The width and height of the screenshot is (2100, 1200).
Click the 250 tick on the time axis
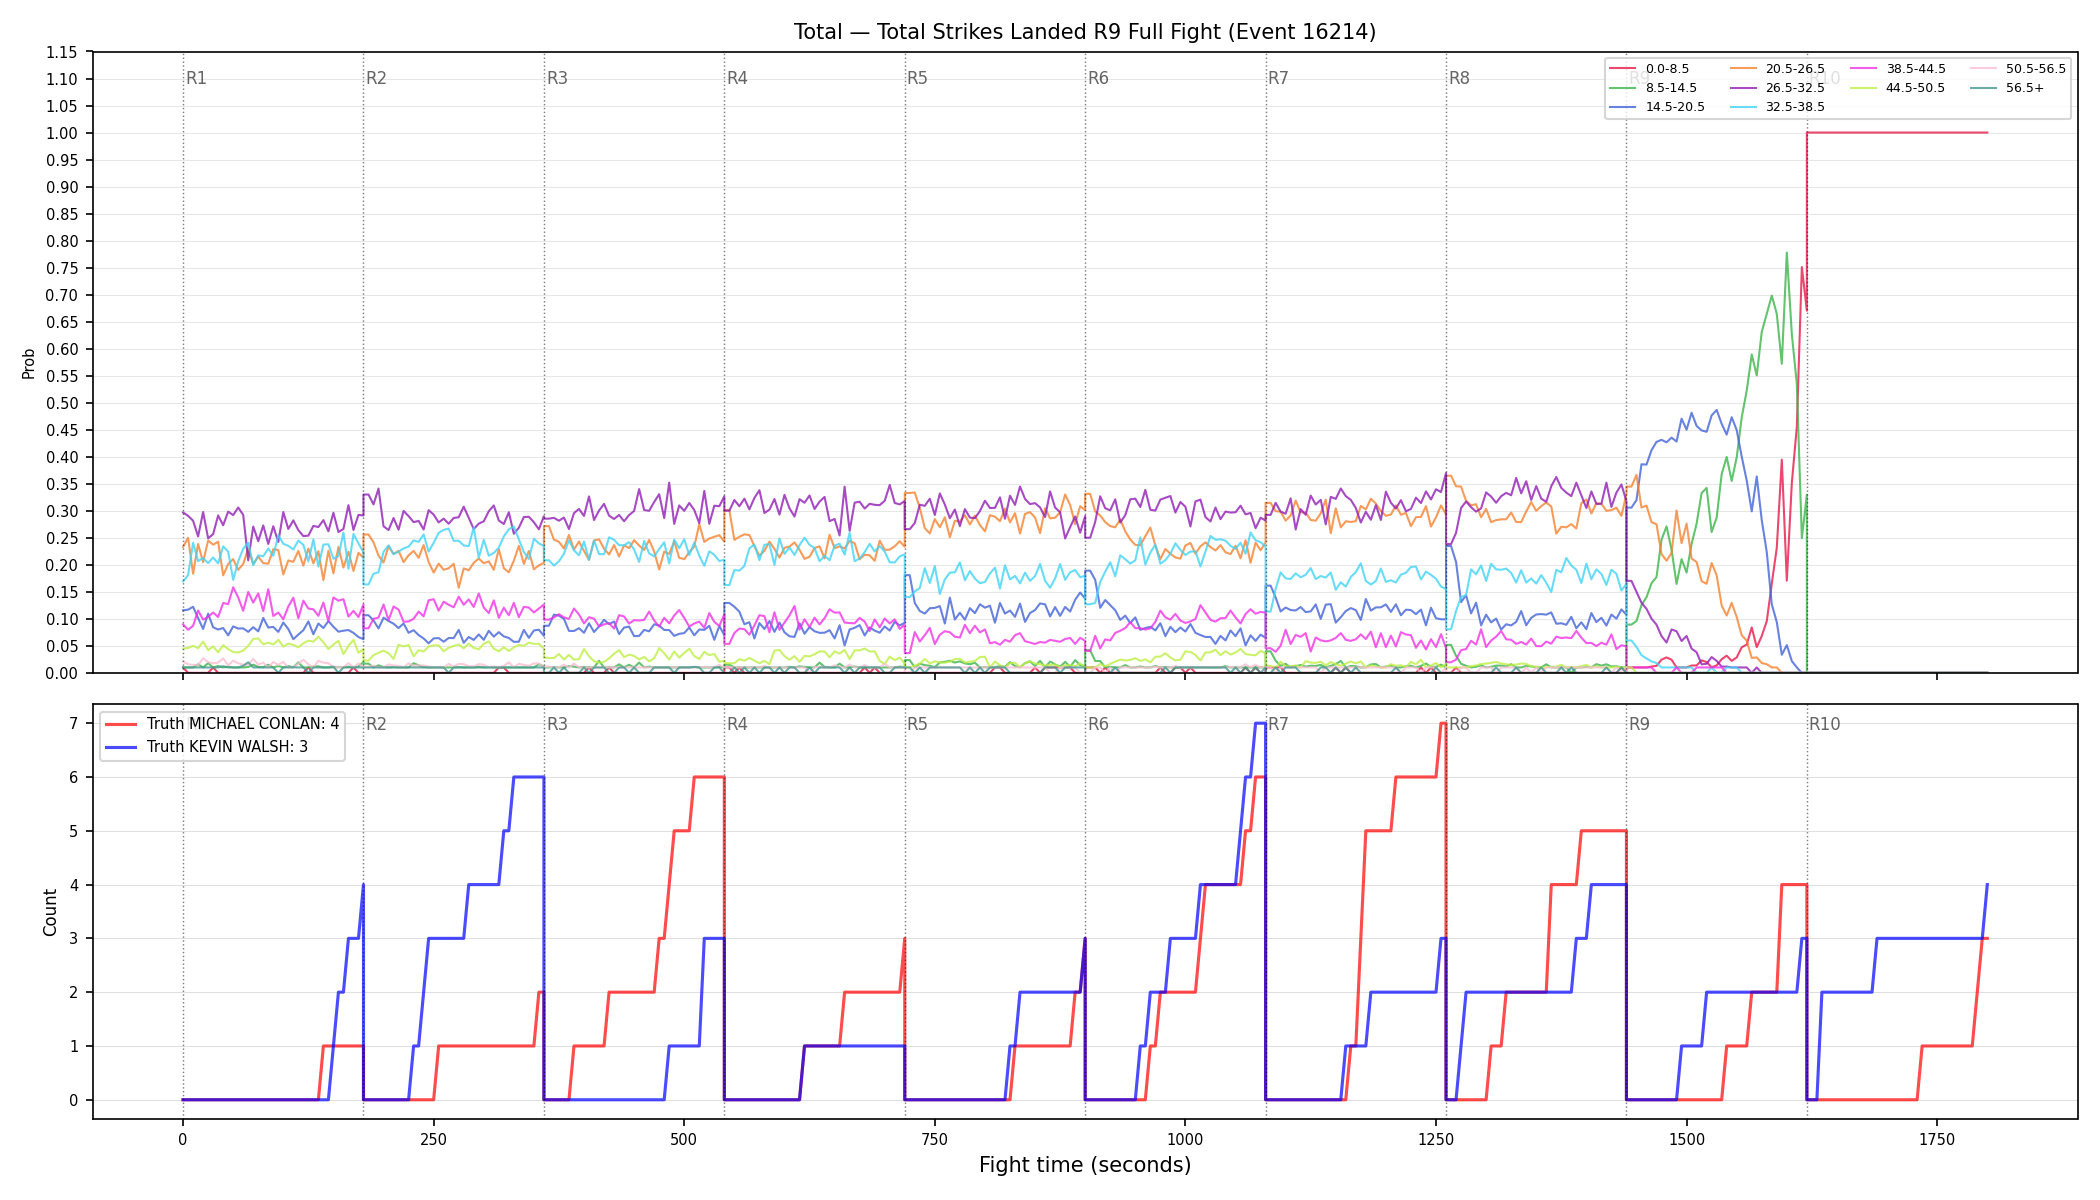coord(433,1140)
